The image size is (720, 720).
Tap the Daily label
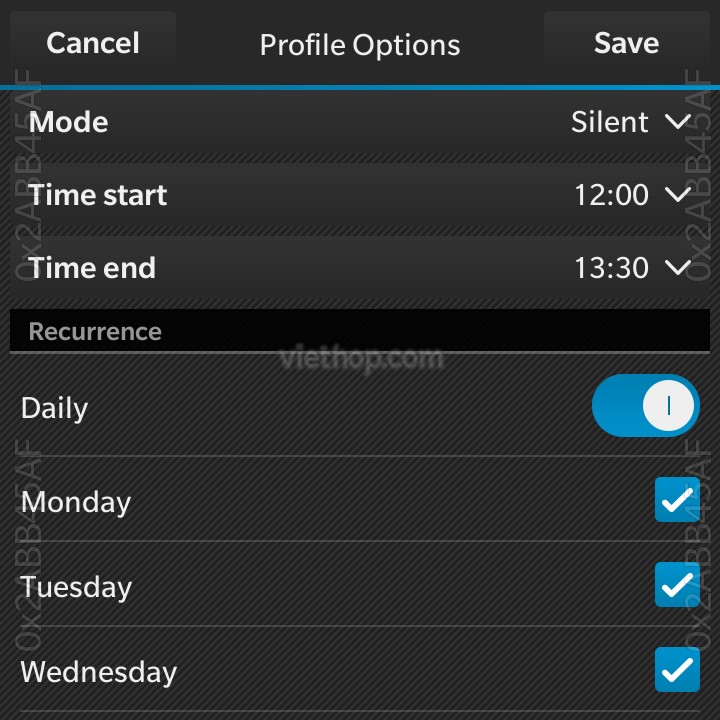tap(54, 408)
